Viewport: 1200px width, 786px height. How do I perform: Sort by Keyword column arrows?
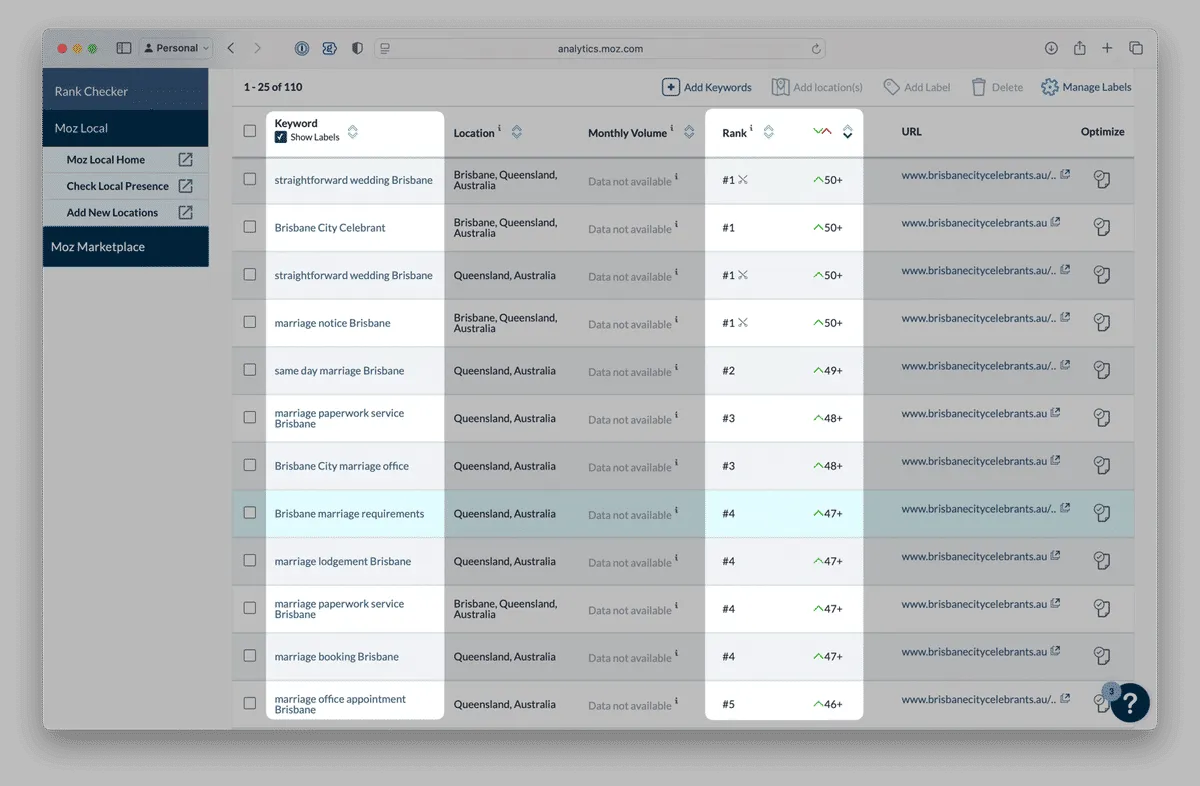(353, 132)
